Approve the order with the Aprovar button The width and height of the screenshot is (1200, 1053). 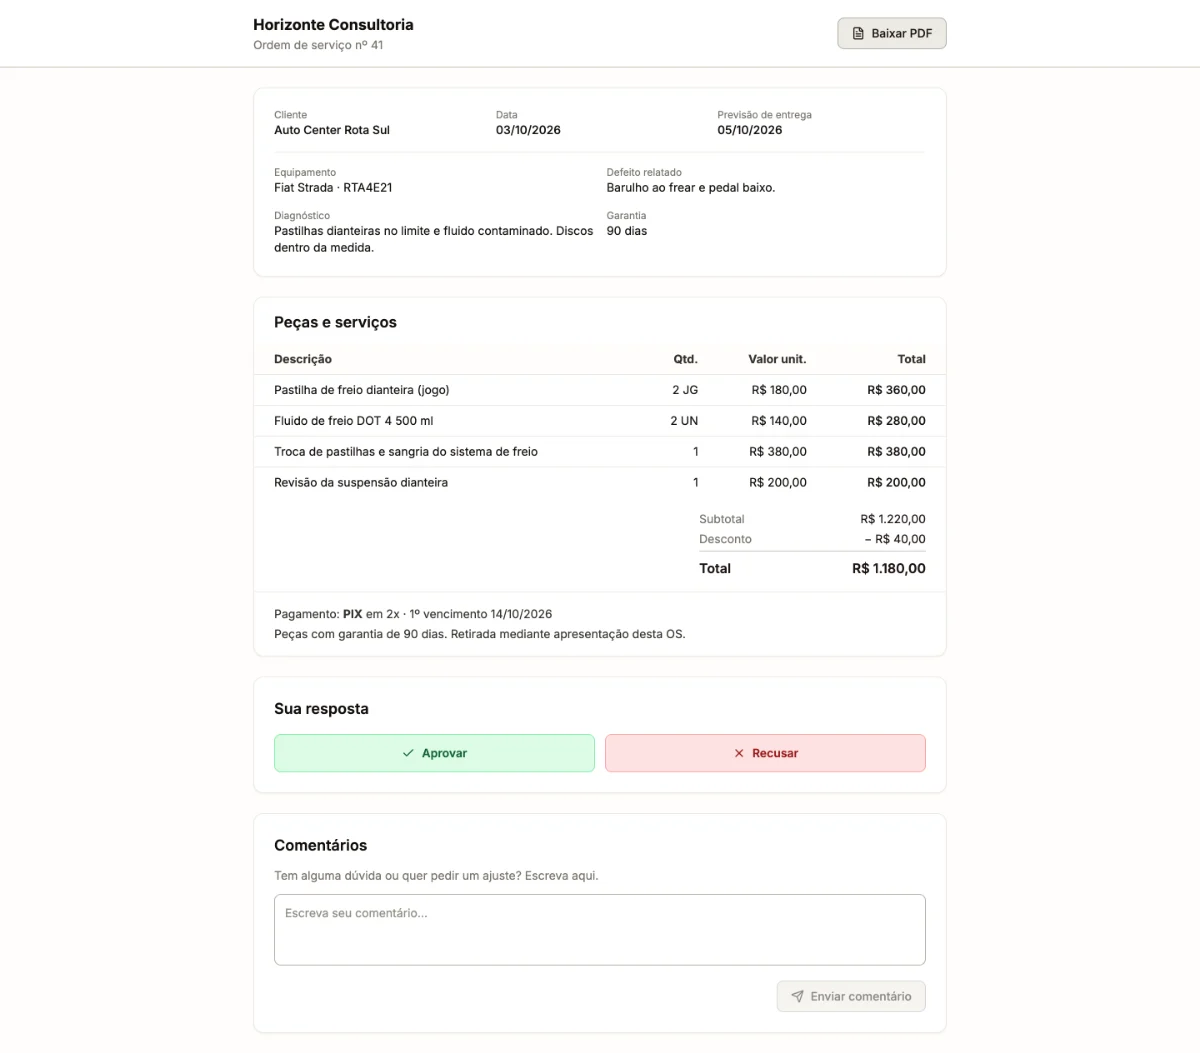tap(434, 753)
